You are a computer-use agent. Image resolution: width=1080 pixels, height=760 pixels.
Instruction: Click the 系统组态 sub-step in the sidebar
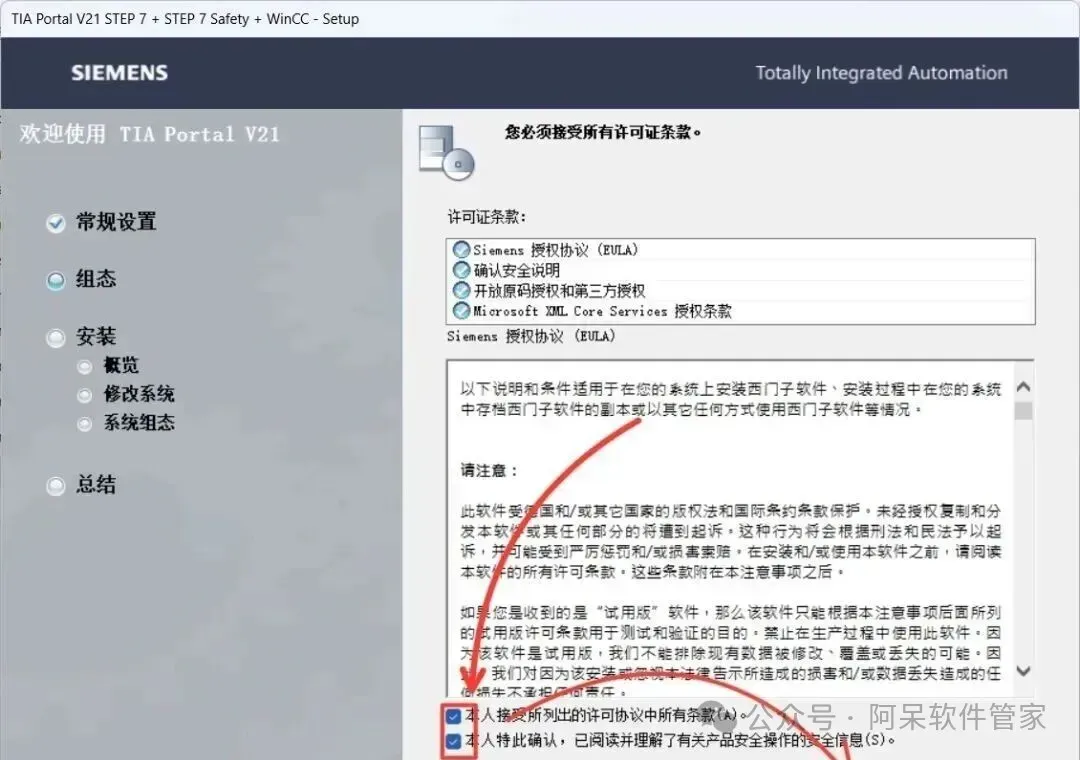139,422
